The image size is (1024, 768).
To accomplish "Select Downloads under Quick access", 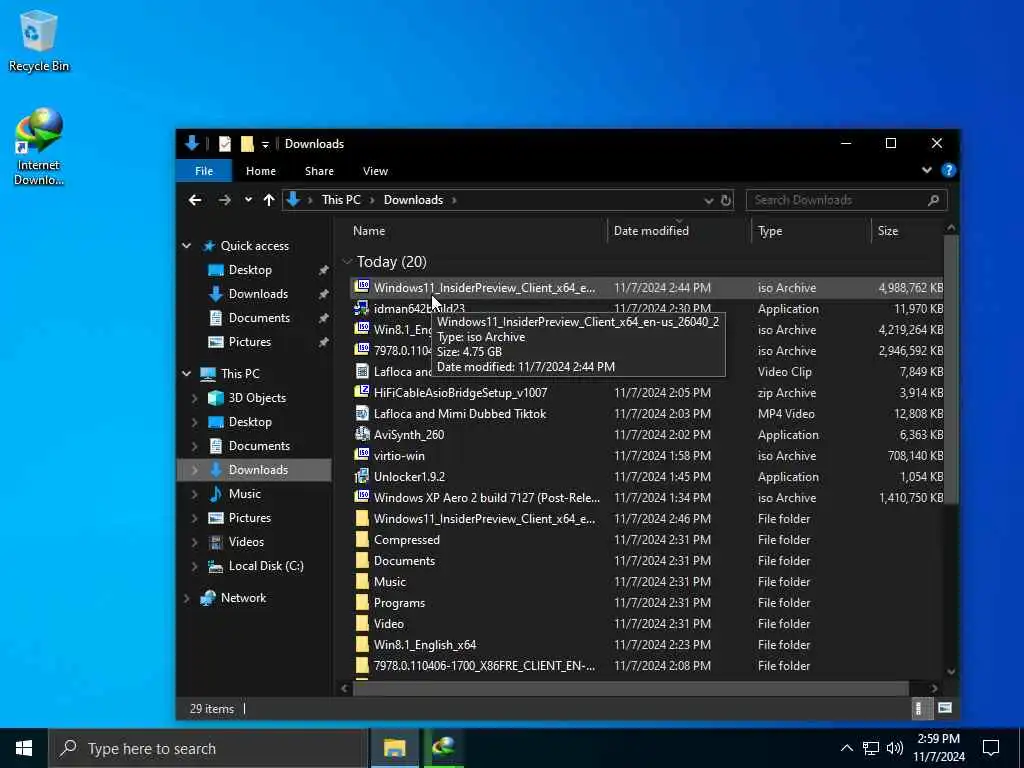I will click(x=258, y=294).
